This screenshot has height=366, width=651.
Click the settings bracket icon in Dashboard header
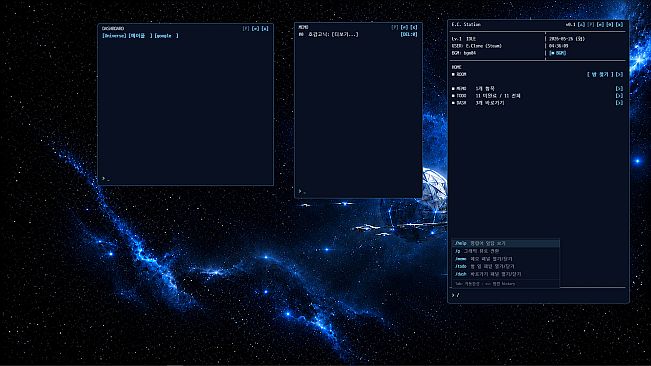tap(255, 29)
